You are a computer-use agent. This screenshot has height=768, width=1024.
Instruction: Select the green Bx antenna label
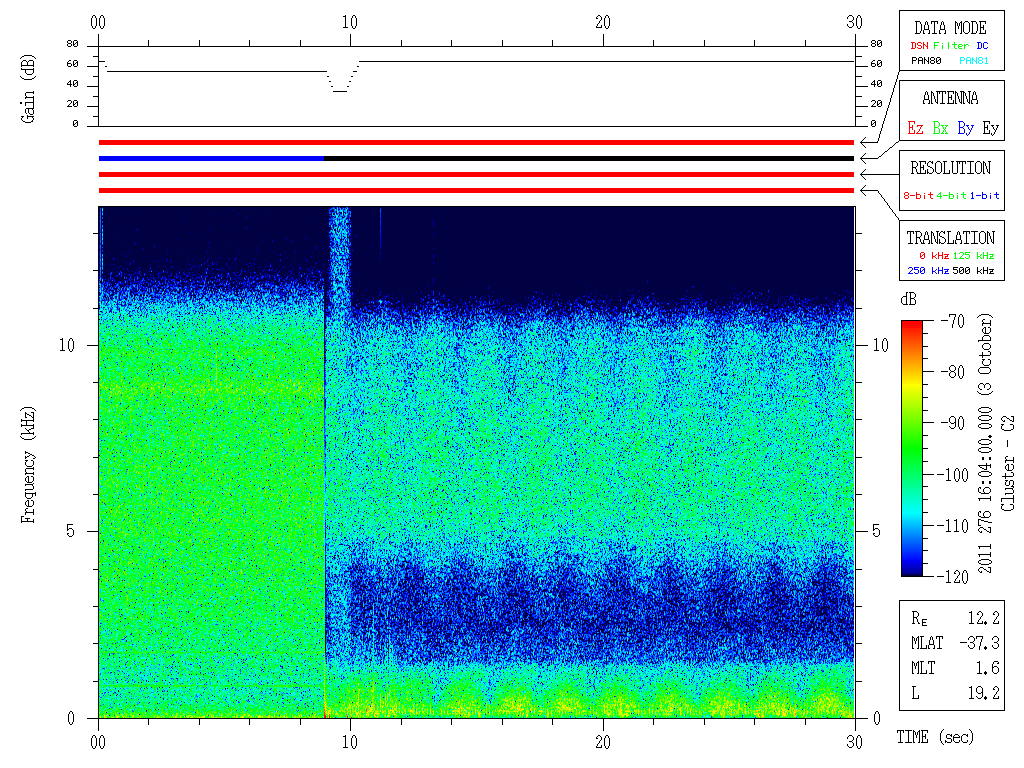tap(940, 128)
